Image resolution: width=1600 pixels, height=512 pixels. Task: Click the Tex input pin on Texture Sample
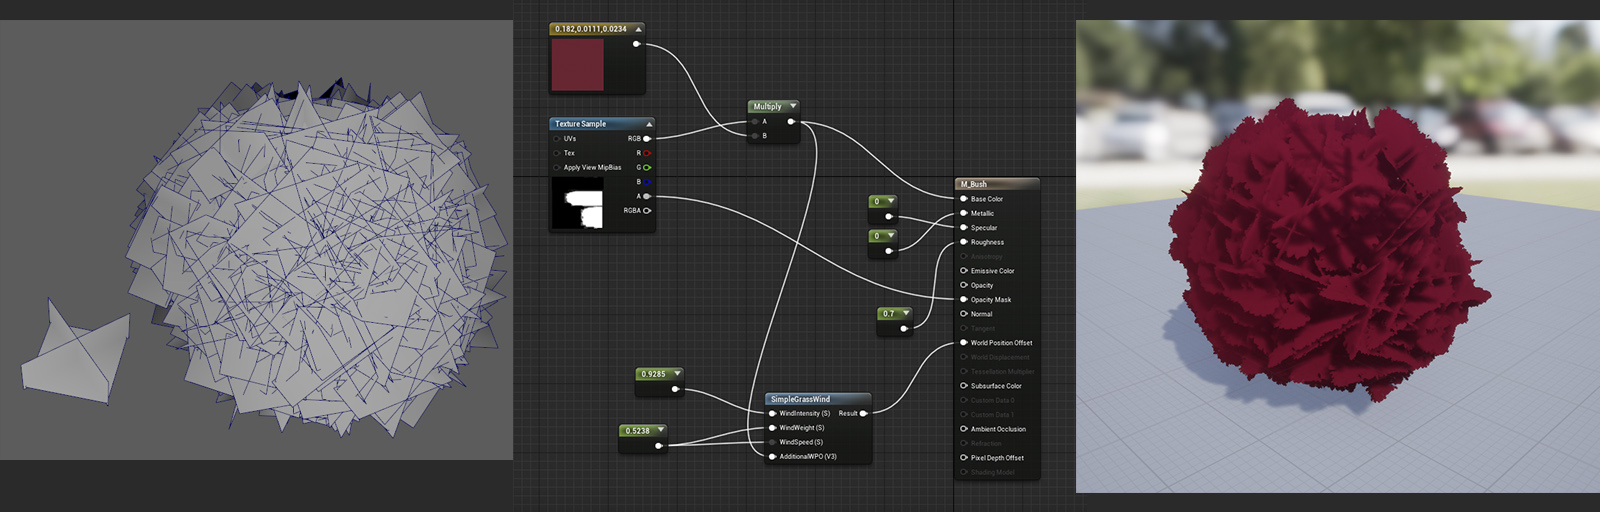tap(557, 153)
